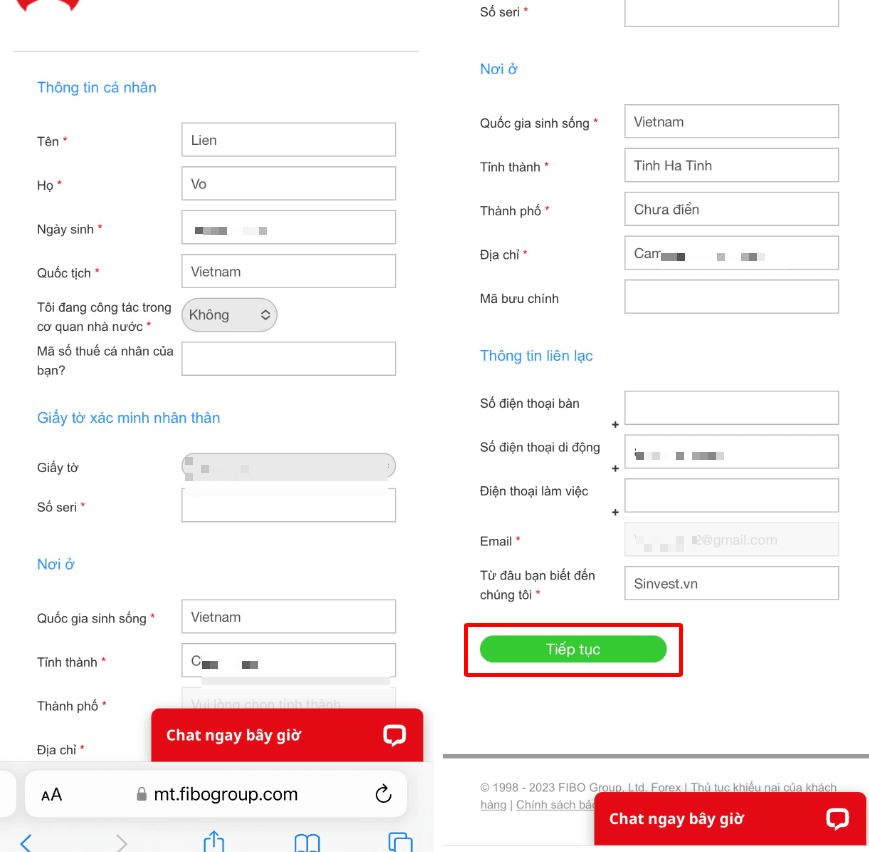This screenshot has width=869, height=852.
Task: Click the green Tiếp tục button
Action: 573,649
